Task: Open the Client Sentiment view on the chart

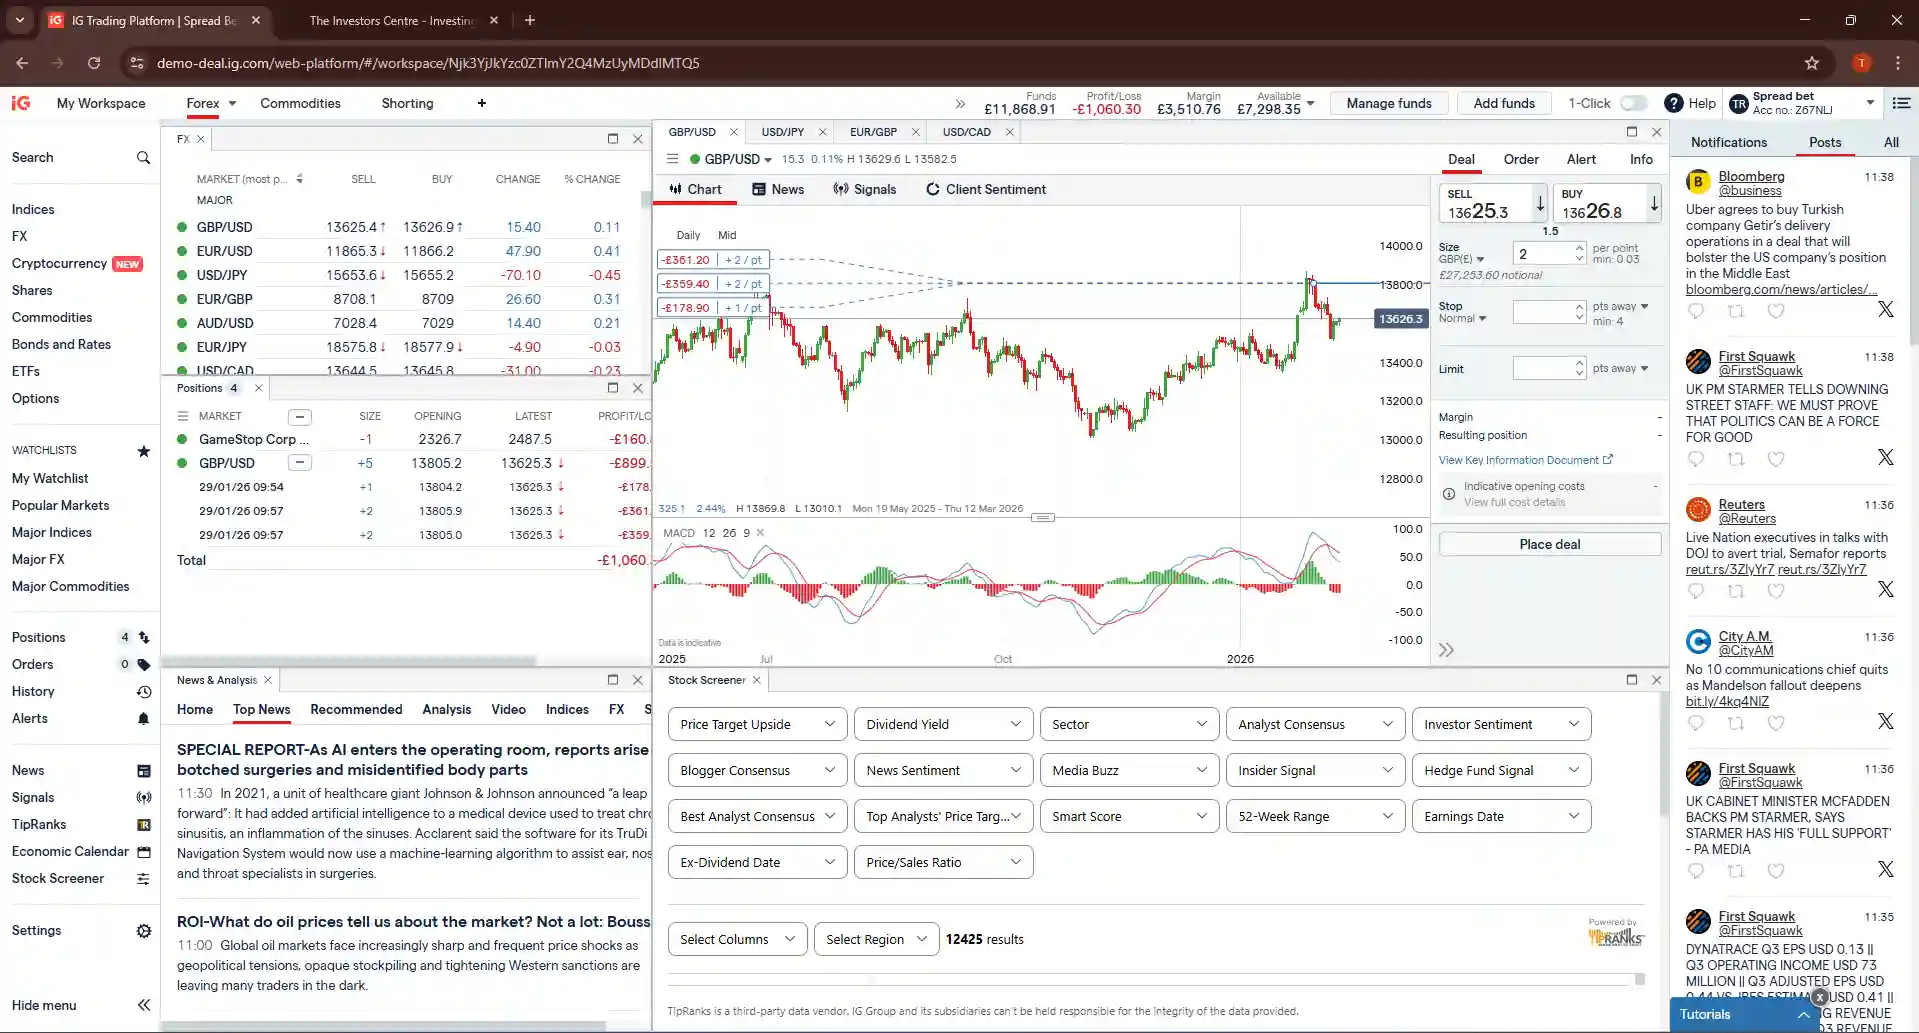Action: (x=987, y=189)
